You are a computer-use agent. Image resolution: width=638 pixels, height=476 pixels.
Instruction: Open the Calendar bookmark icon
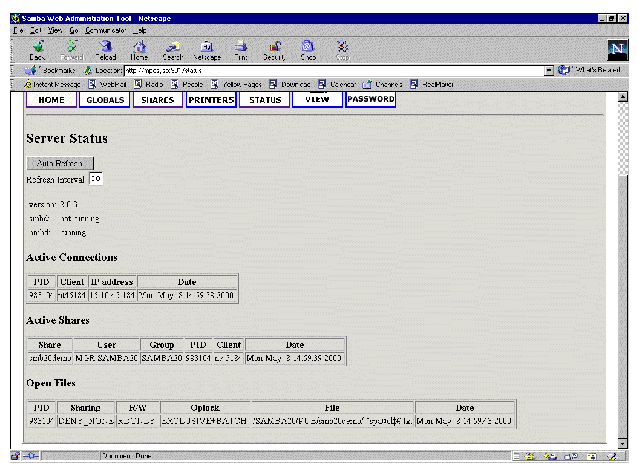point(322,84)
